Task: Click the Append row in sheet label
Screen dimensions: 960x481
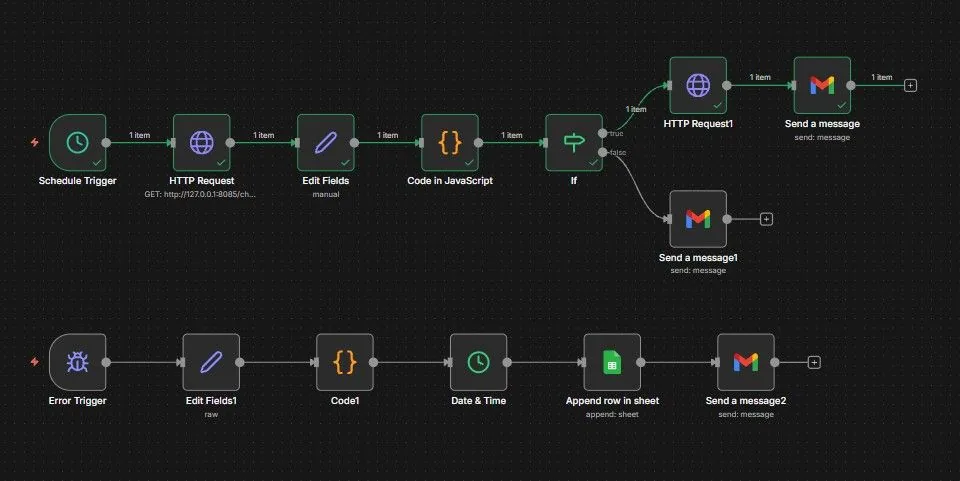Action: click(612, 401)
